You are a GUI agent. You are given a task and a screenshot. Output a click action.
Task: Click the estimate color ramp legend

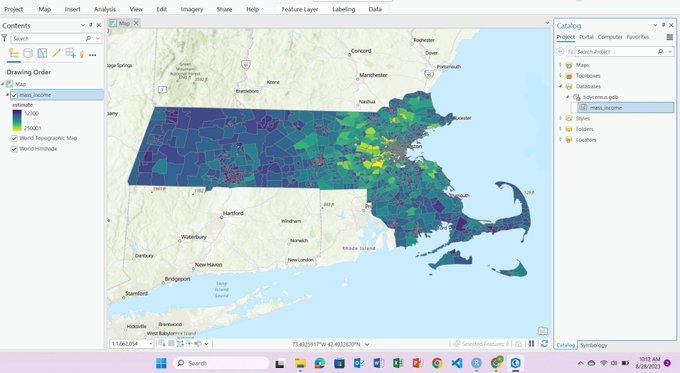point(17,121)
